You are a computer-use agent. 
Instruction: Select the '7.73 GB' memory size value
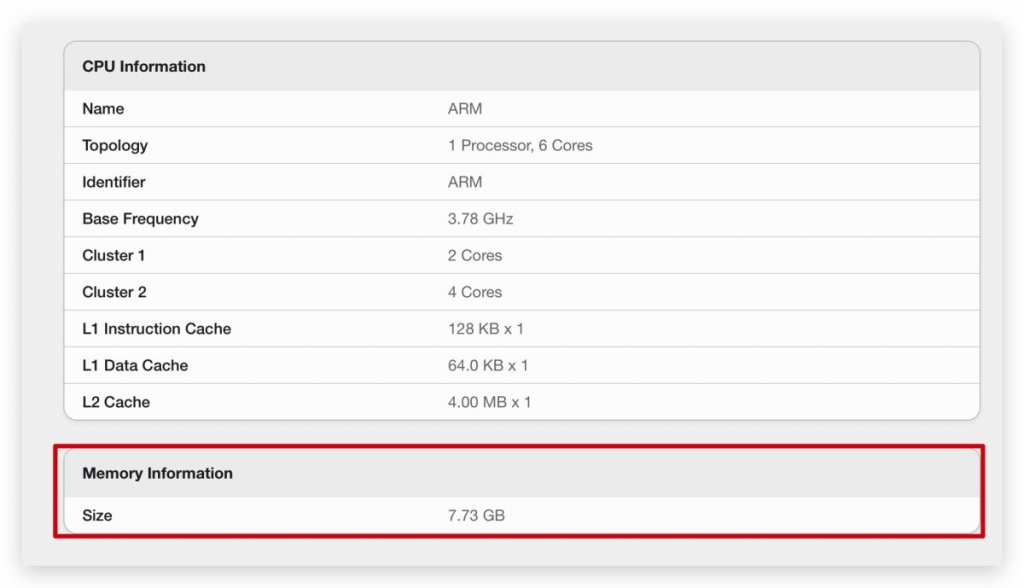(477, 515)
